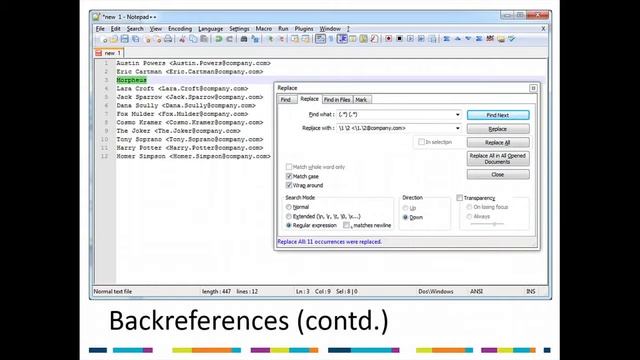Enable the Transparency checkbox
Screen dimensions: 640x360
(460, 198)
